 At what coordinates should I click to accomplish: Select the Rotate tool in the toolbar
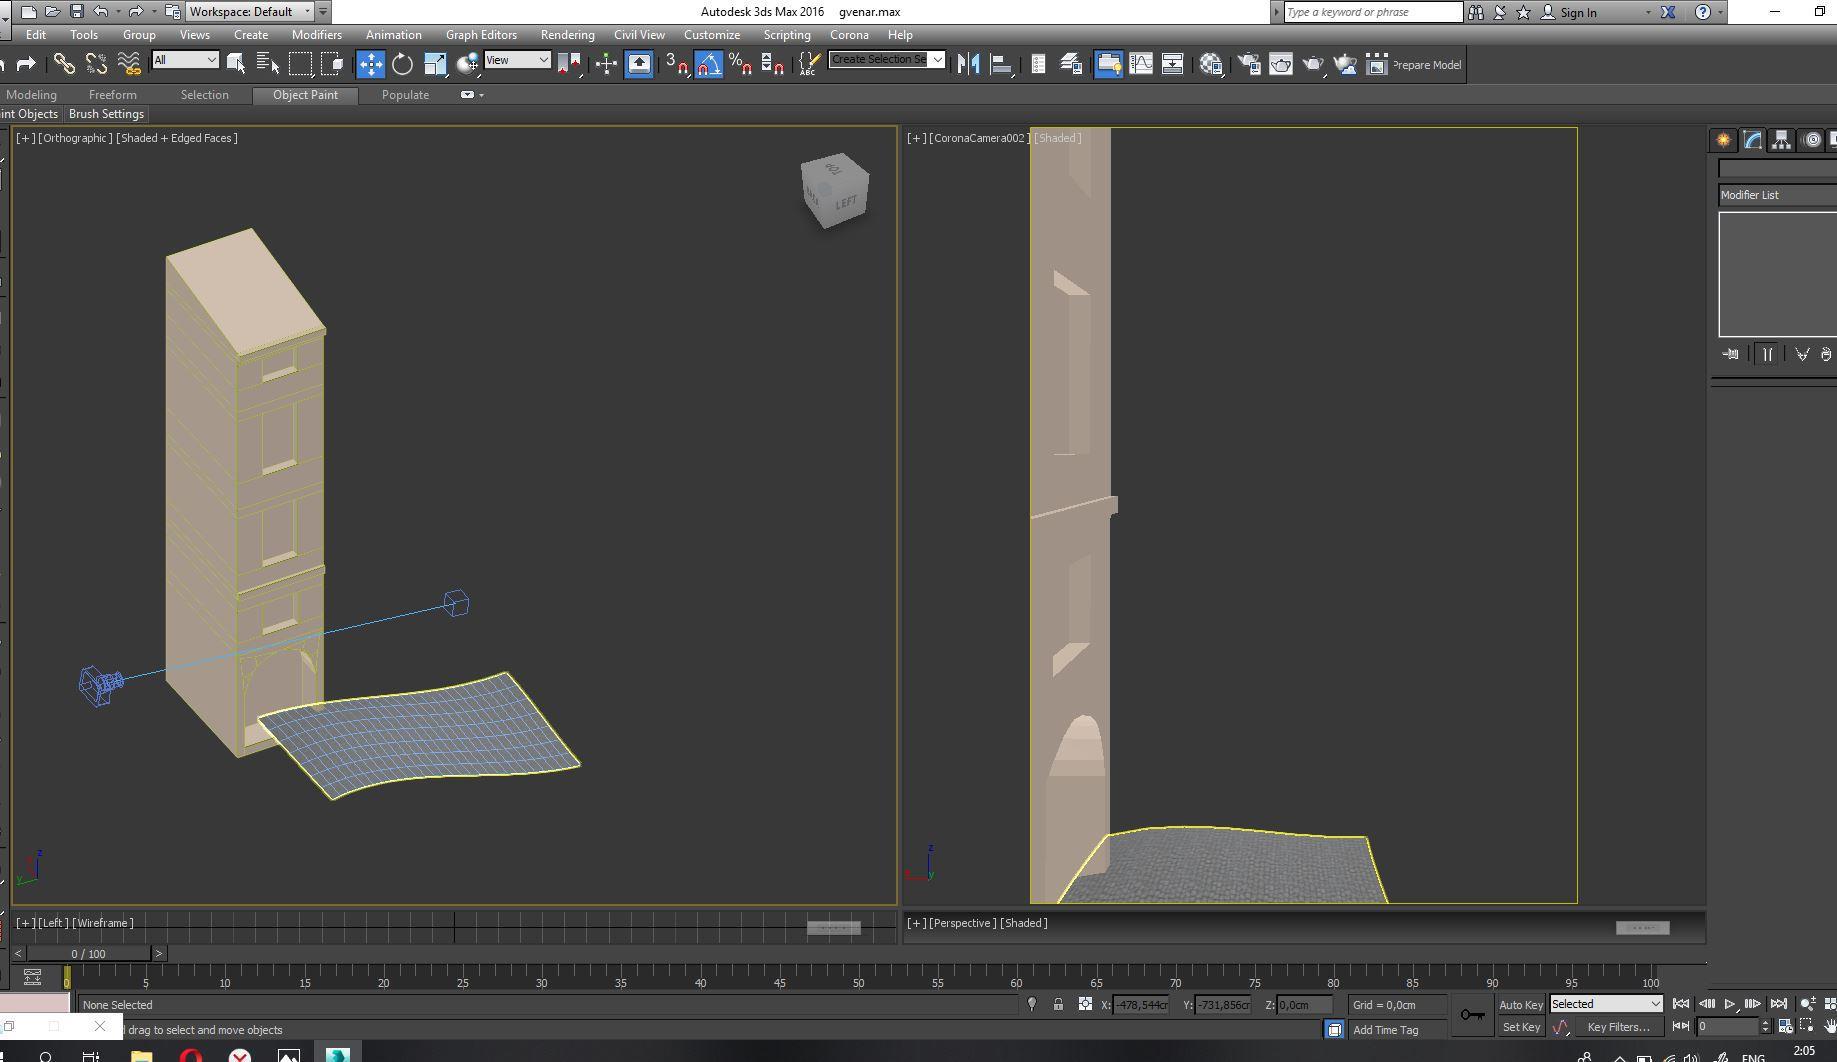point(402,65)
